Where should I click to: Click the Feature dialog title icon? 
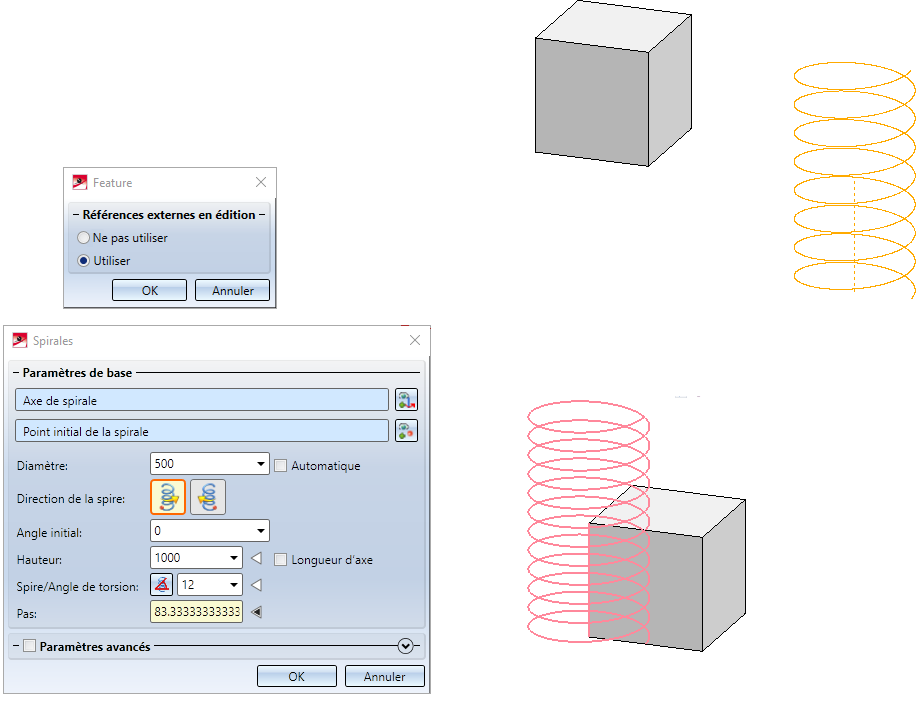[x=79, y=182]
